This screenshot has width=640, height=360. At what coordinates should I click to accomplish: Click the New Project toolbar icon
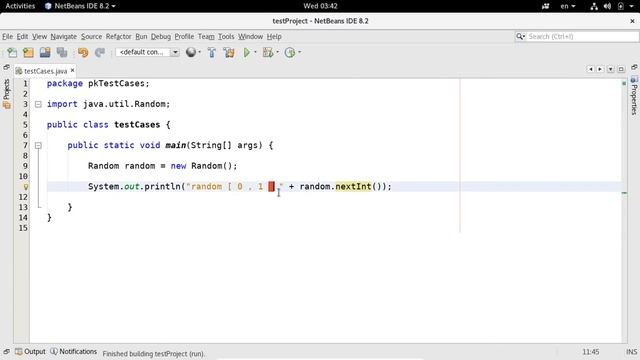[28, 52]
